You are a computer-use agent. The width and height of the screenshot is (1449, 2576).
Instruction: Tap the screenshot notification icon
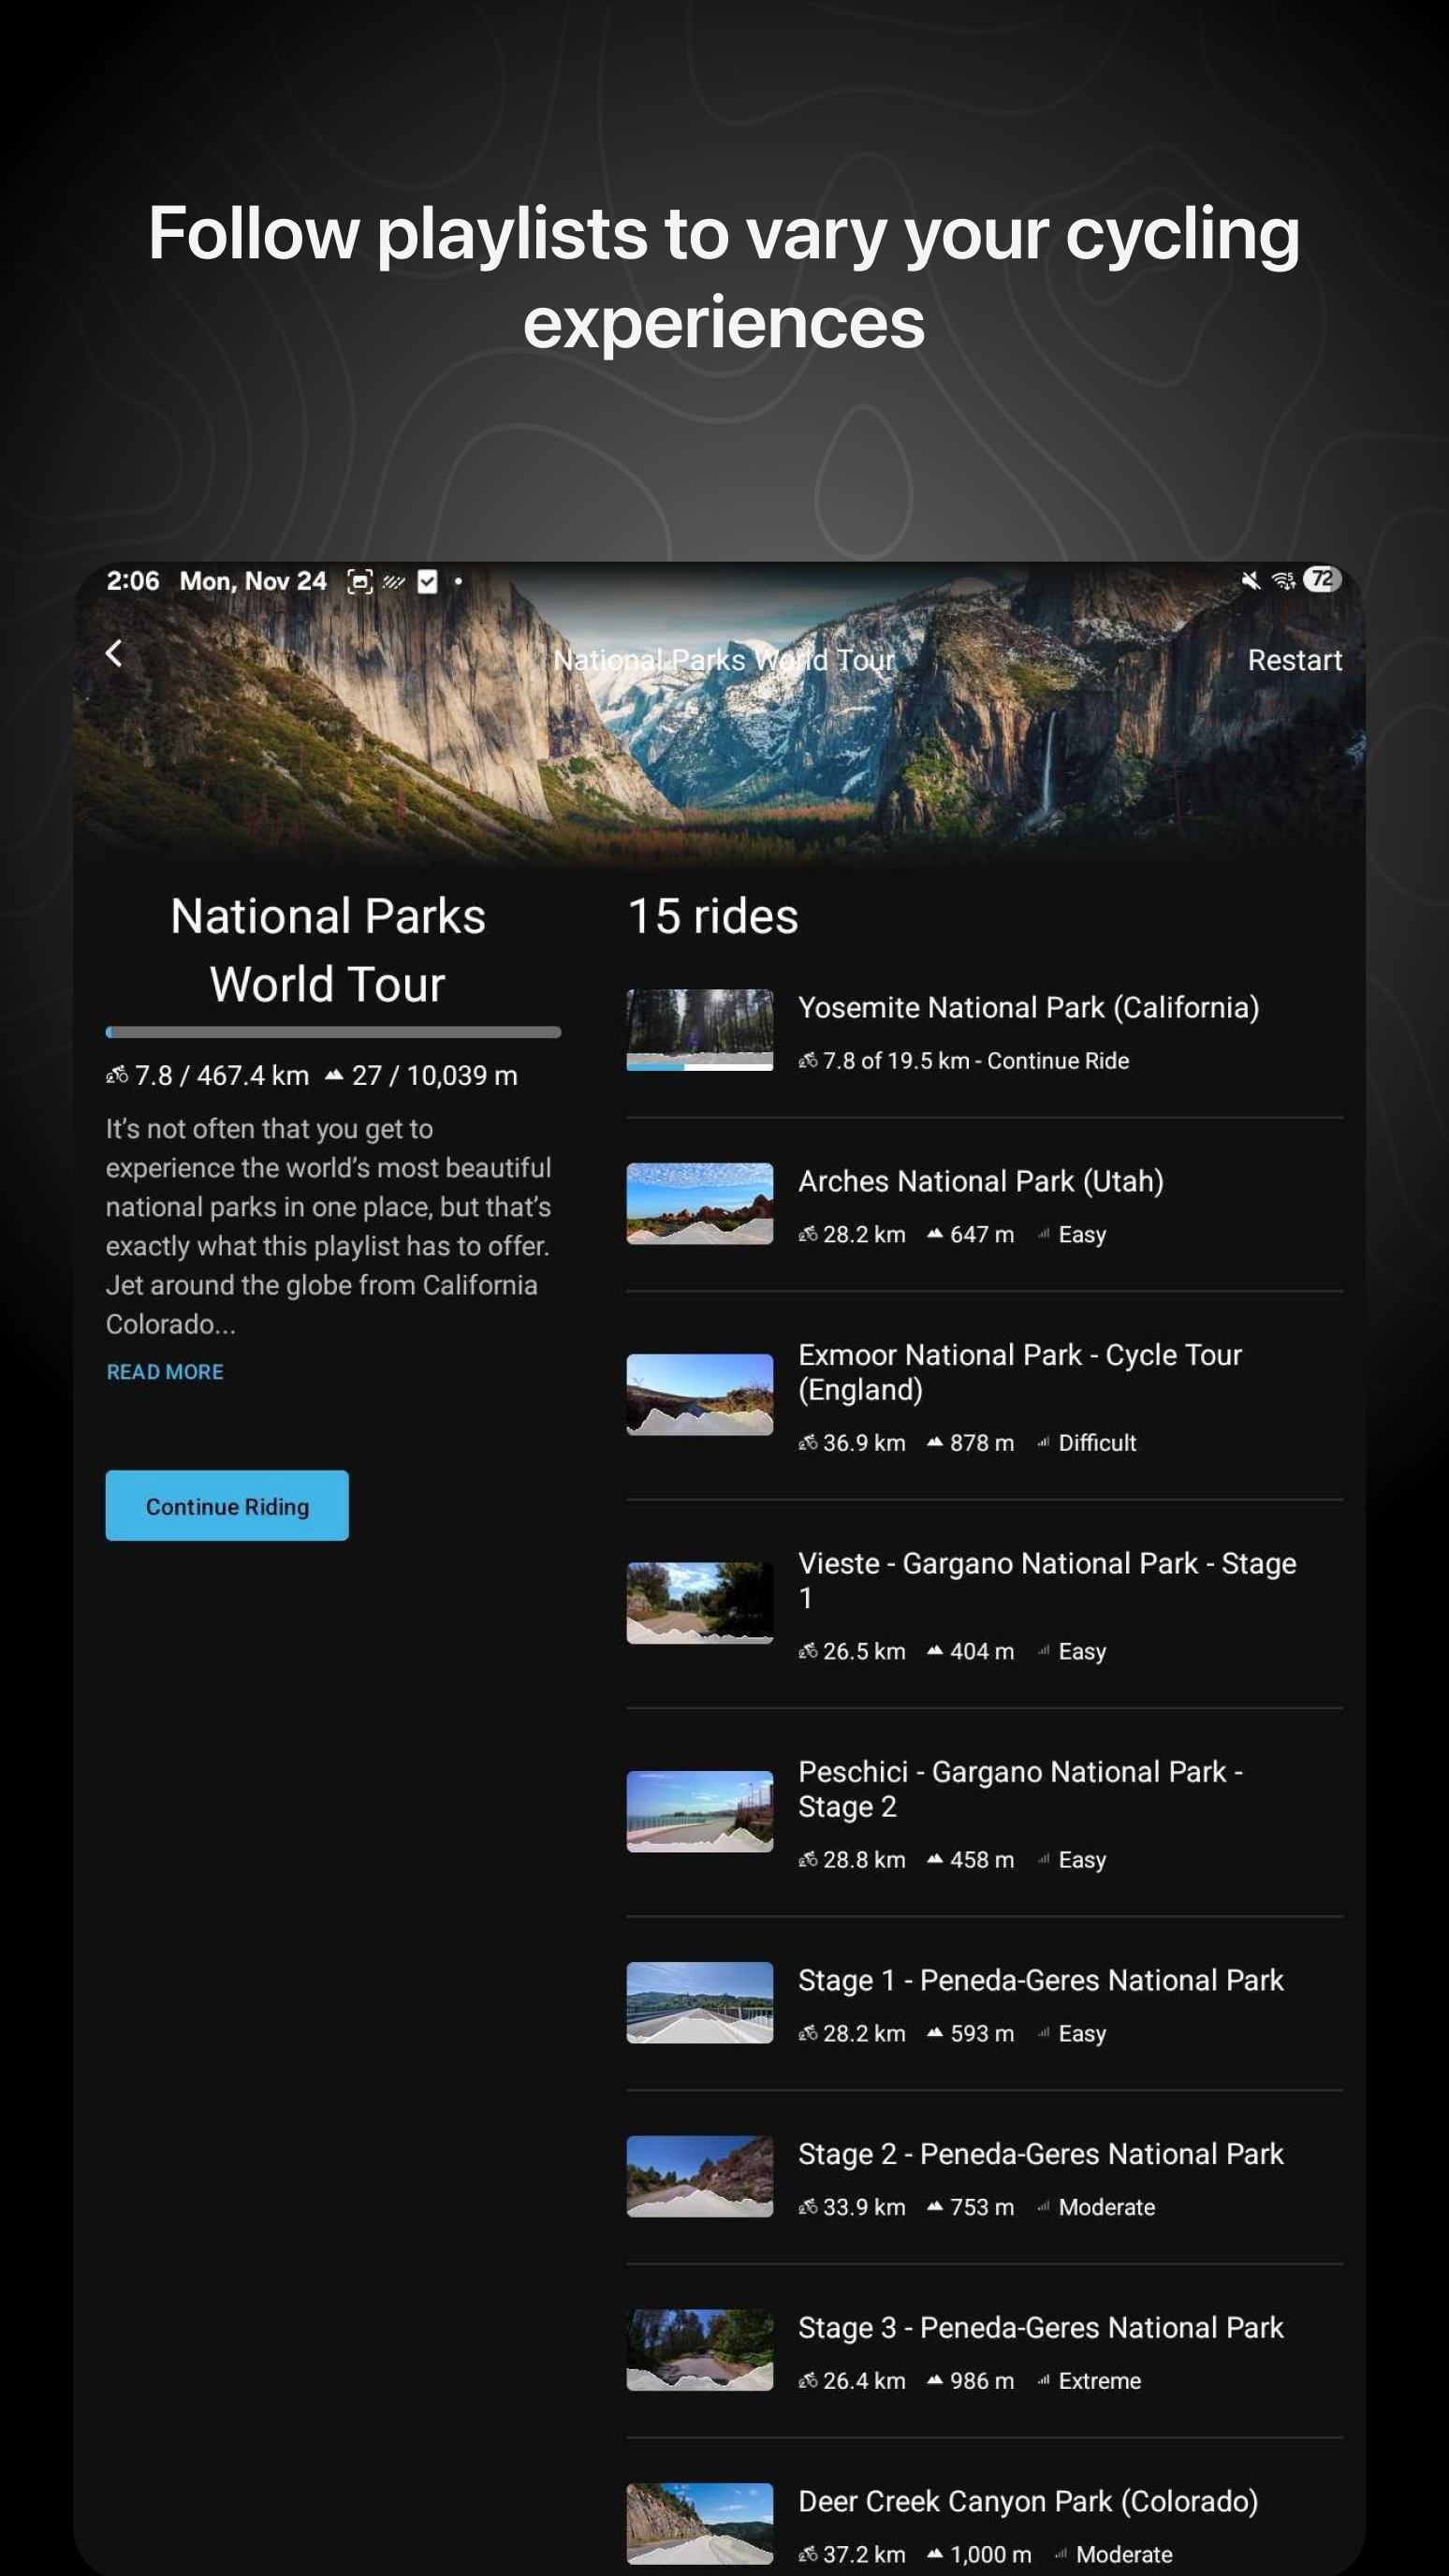pyautogui.click(x=359, y=581)
